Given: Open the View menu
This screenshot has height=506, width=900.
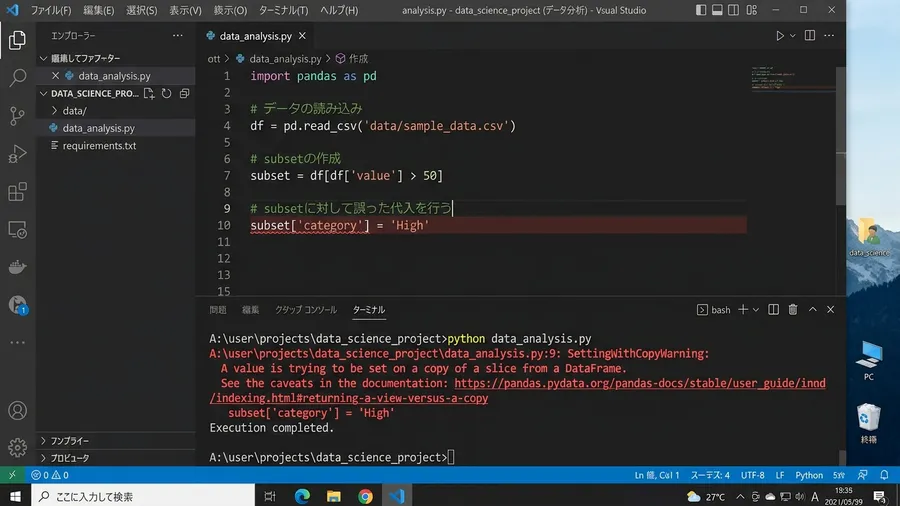Looking at the screenshot, I should pos(185,10).
